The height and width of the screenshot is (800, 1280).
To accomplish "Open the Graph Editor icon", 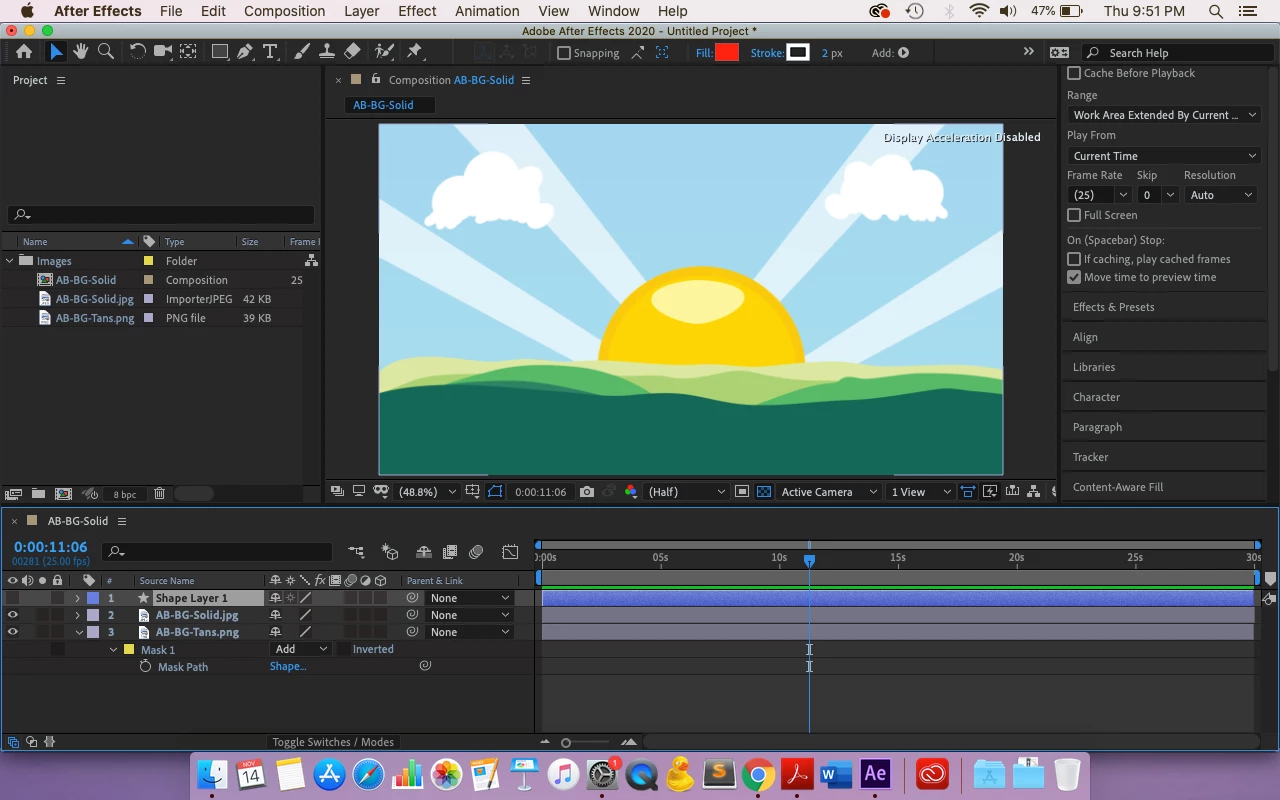I will [x=510, y=551].
